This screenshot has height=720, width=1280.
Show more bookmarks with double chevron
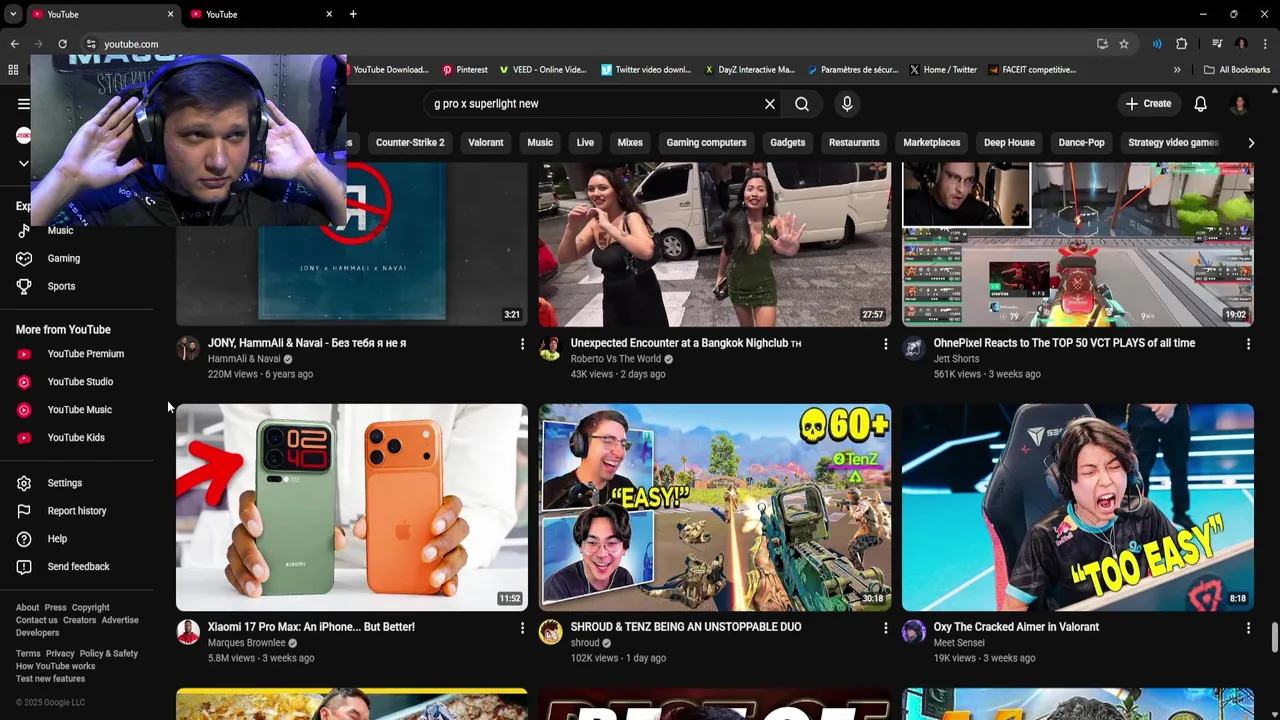point(1177,70)
